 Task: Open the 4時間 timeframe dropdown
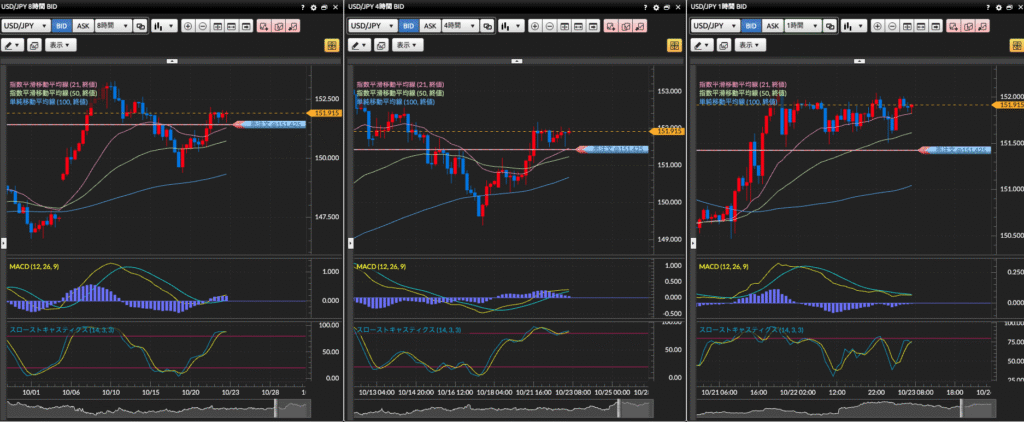(459, 26)
